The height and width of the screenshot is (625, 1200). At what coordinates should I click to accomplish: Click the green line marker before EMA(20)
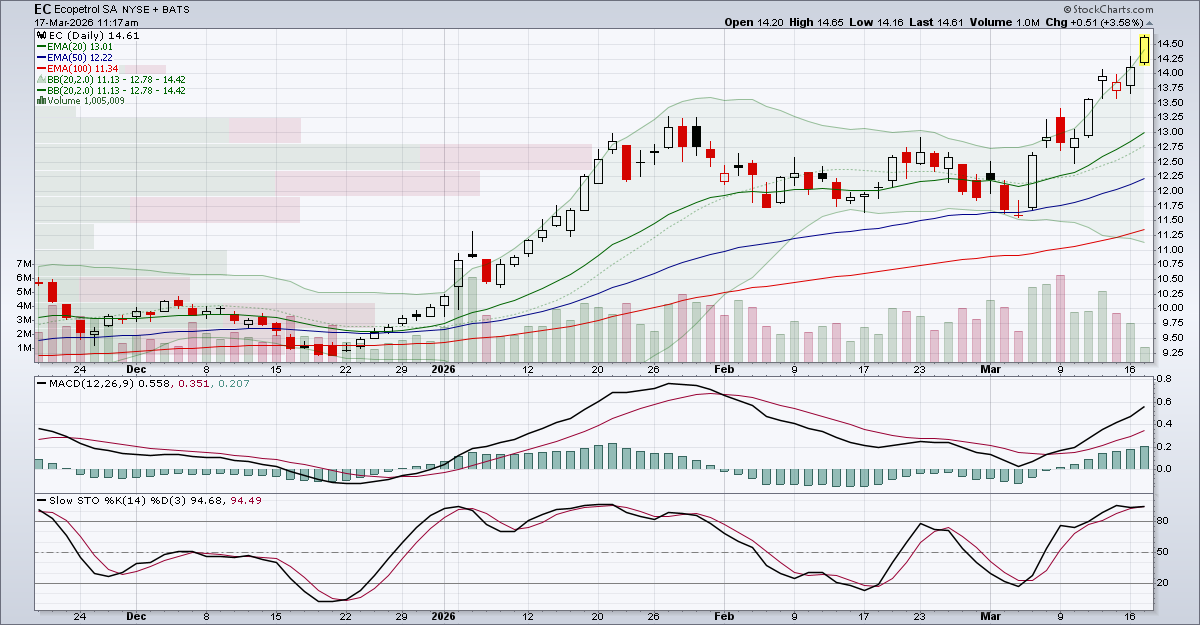tap(39, 46)
